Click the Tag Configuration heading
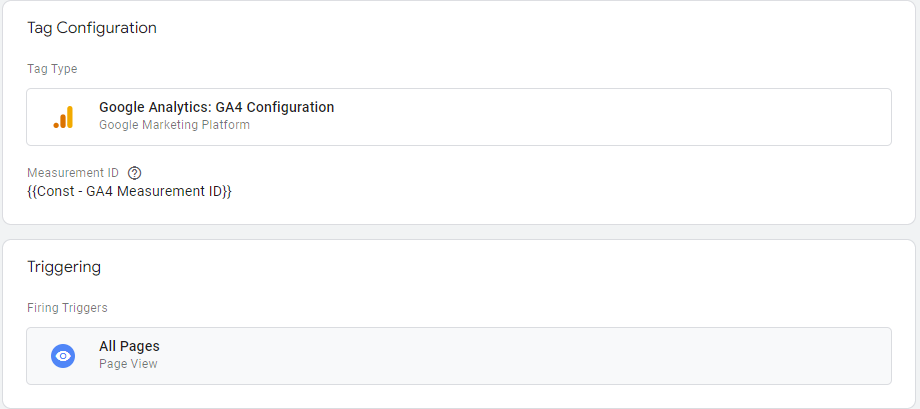The height and width of the screenshot is (409, 920). click(92, 28)
